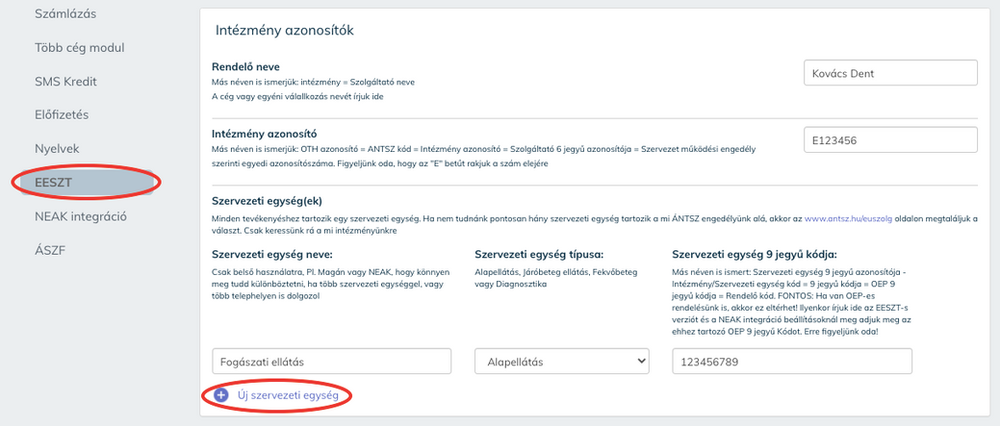Expand the Szervezeti egység típusa dropdown
The height and width of the screenshot is (426, 1000).
pos(561,361)
